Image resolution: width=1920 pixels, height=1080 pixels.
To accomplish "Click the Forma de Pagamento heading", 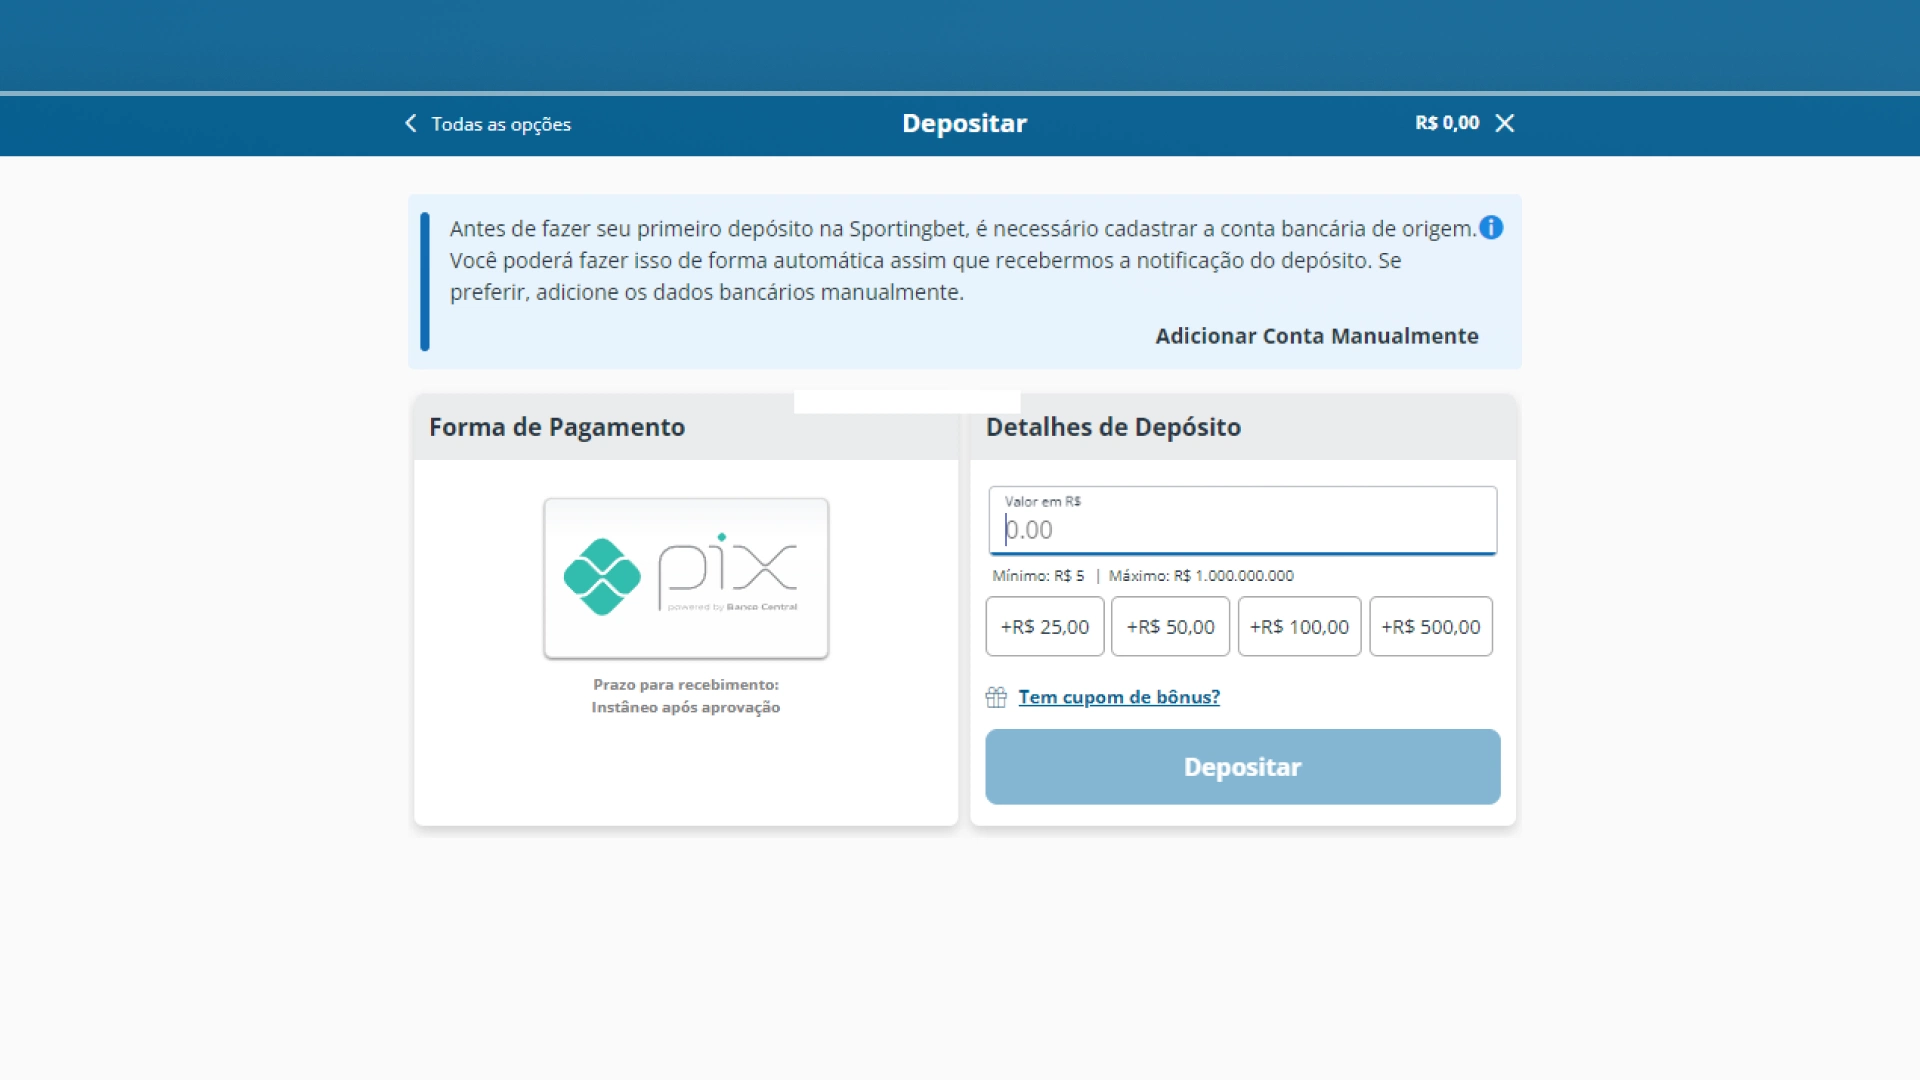I will coord(557,427).
